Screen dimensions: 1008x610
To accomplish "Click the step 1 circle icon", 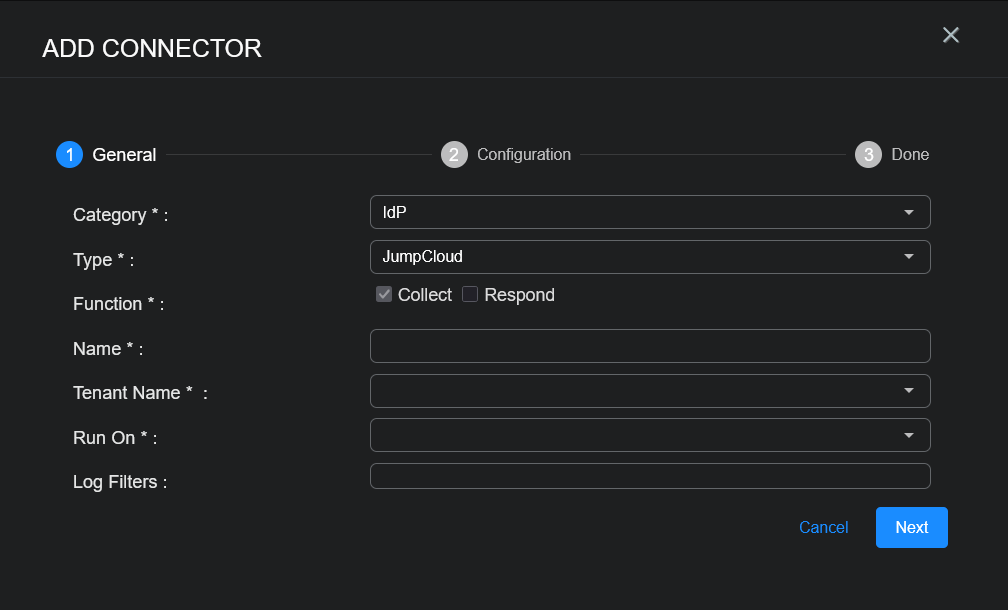I will click(x=69, y=155).
